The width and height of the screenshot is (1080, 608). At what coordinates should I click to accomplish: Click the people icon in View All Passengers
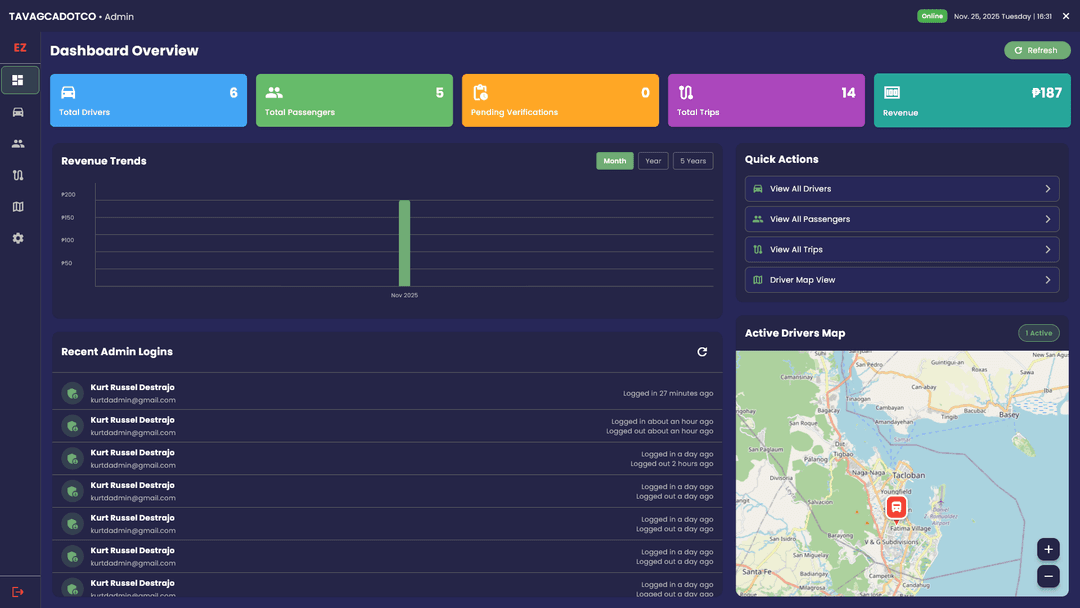(x=758, y=219)
